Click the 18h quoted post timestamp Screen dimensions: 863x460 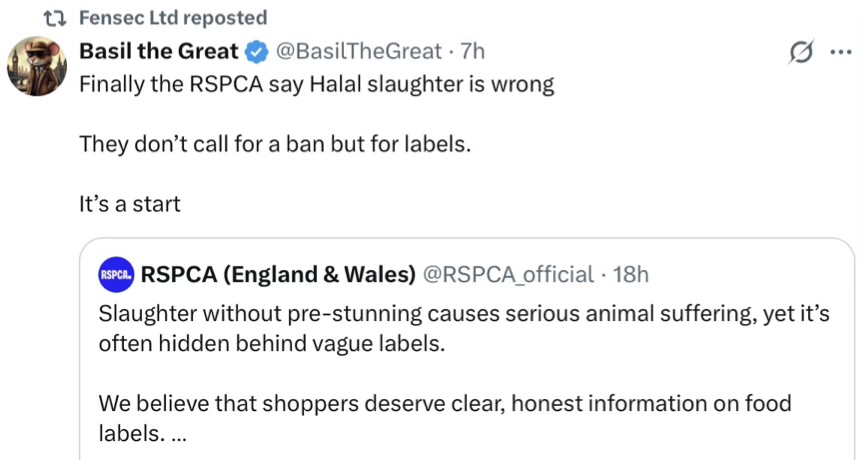tap(630, 274)
